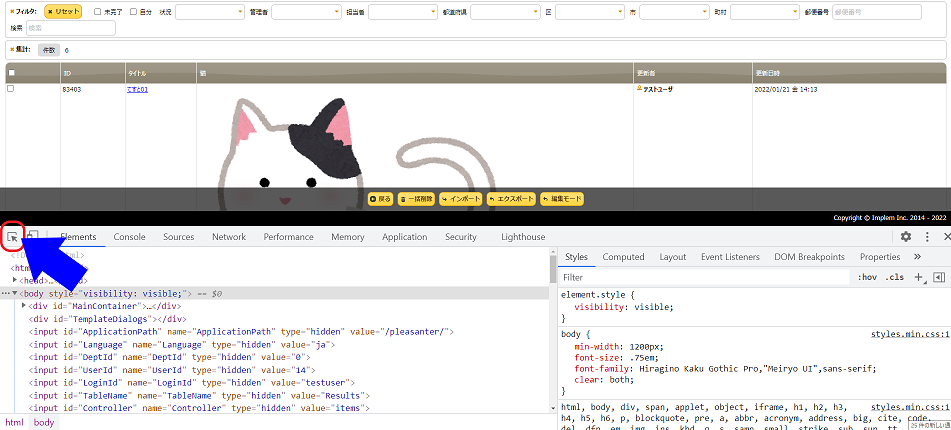Open DevTools settings gear
Screen dimensions: 951x430
pos(906,237)
